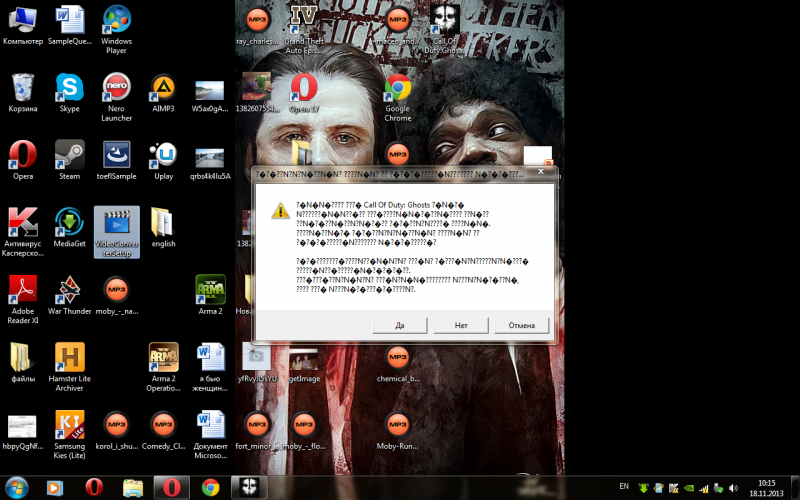The image size is (800, 500).
Task: Open Документ Microsoft Word file icon
Action: coord(210,434)
